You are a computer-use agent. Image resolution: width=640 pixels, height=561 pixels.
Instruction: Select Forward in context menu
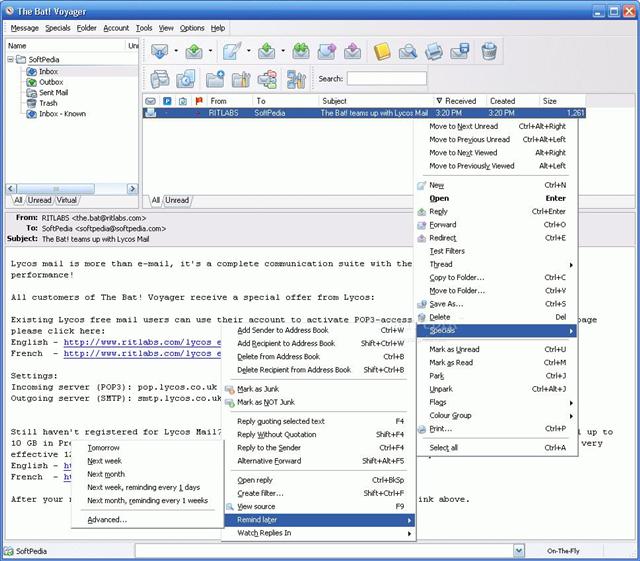click(443, 225)
